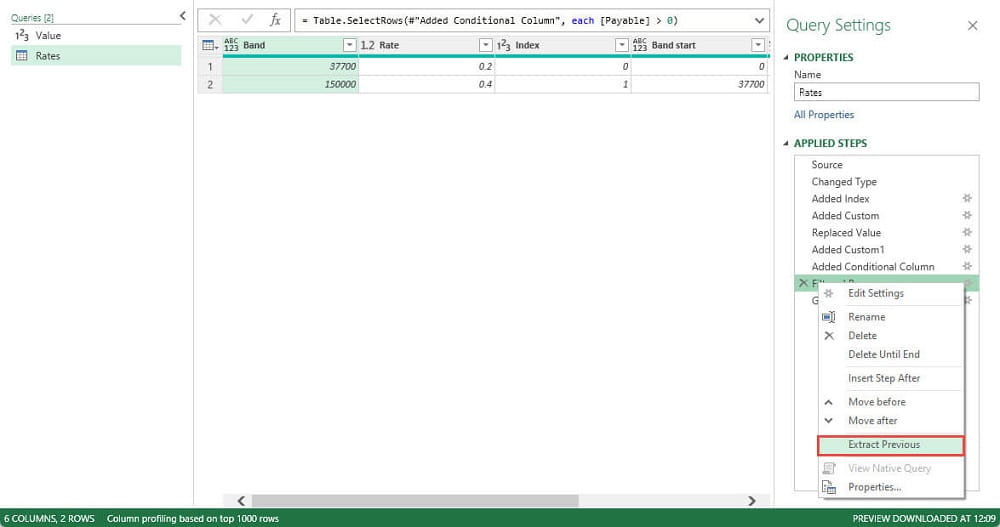Open gear settings for Added Index step

click(x=966, y=199)
